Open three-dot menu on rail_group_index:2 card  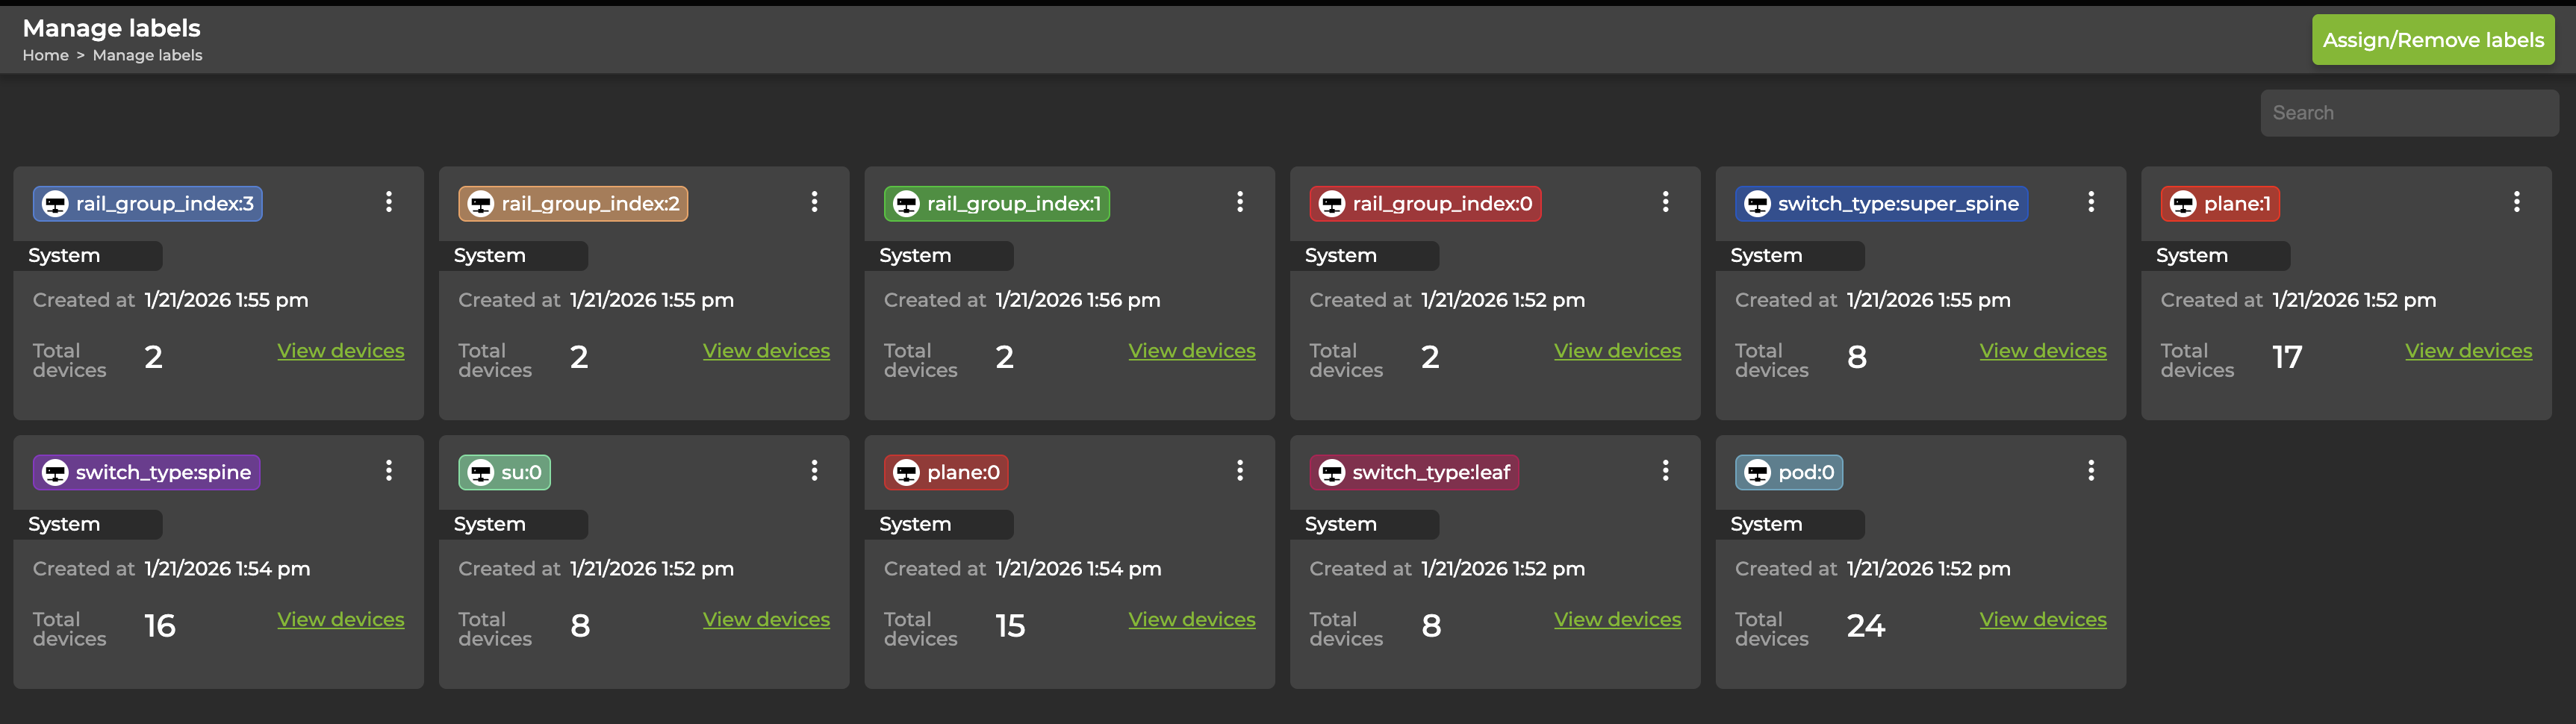814,202
